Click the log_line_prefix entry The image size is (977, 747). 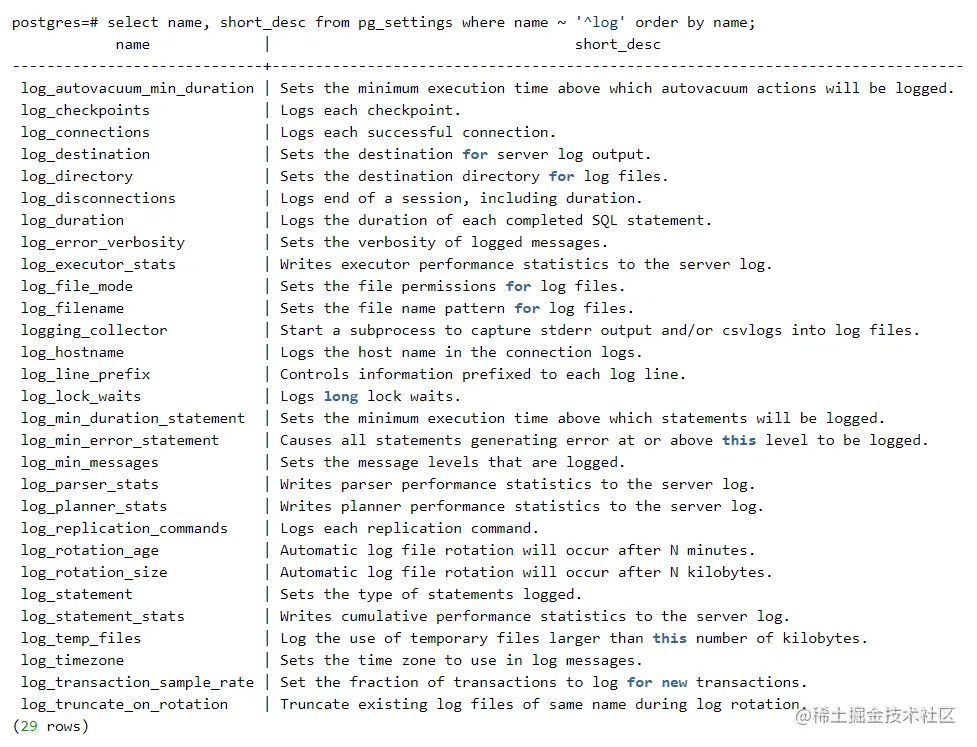point(85,374)
